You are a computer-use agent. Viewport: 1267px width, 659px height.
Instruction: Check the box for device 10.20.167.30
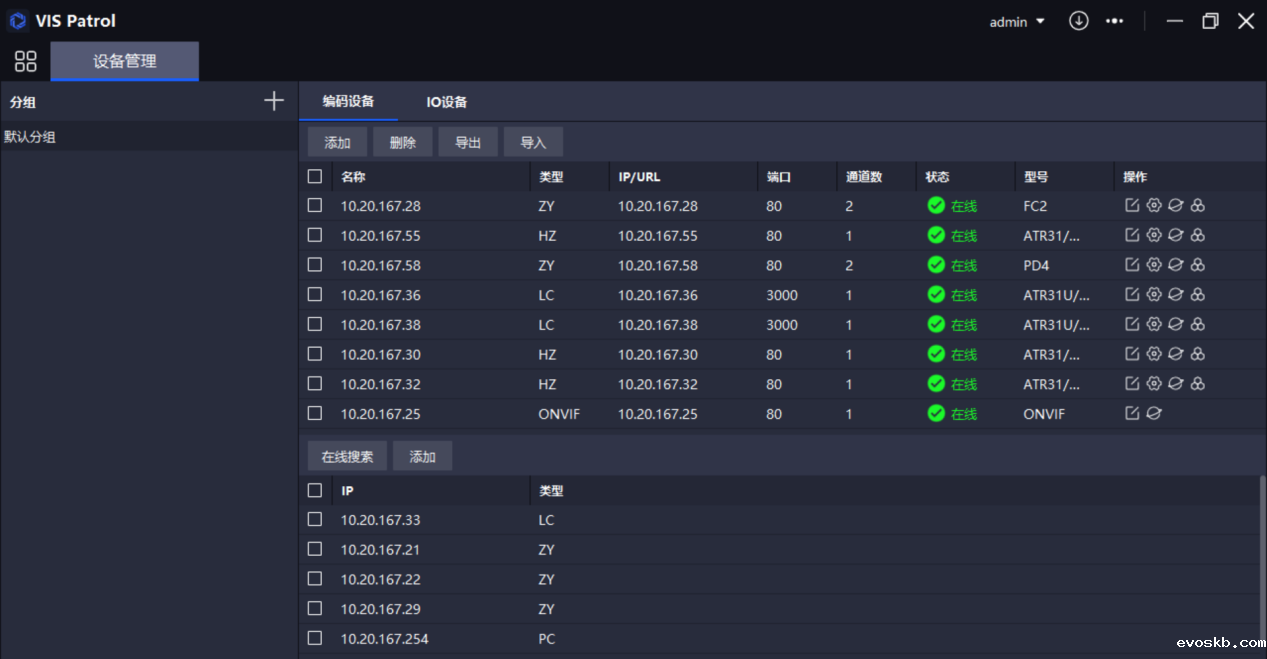315,354
